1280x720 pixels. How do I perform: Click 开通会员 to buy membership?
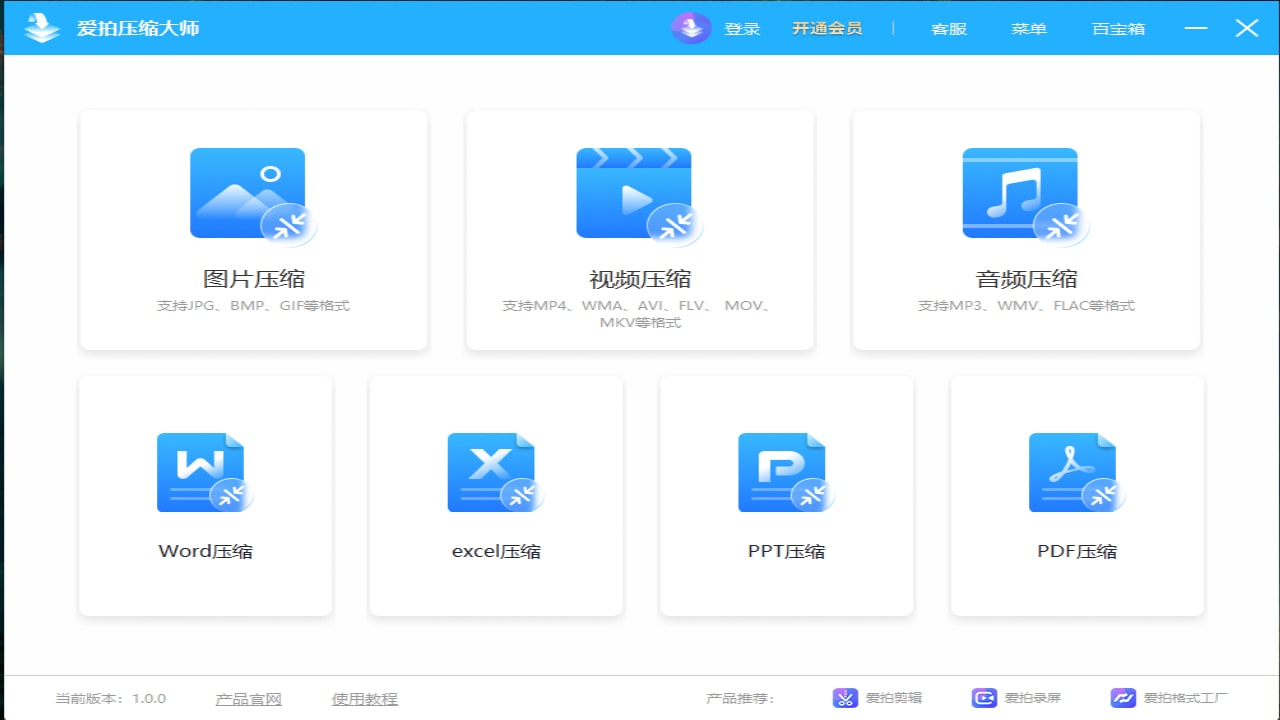827,29
